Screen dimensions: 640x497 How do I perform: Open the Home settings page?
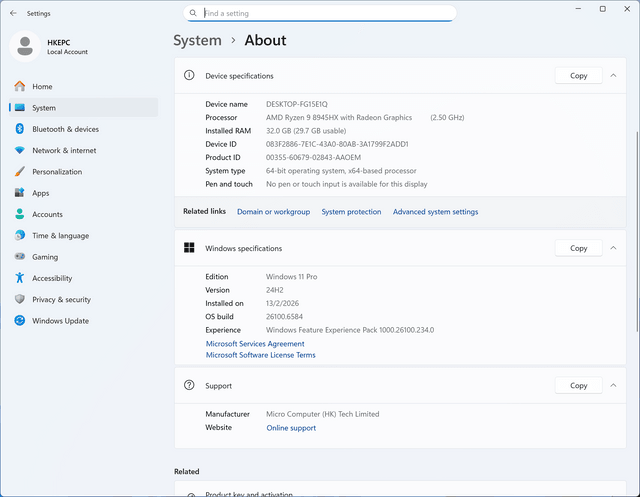84,87
